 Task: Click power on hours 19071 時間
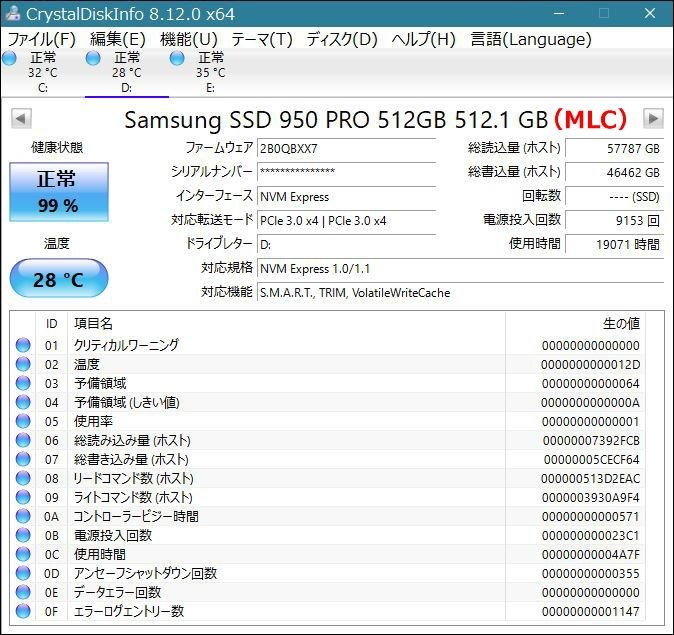[x=614, y=245]
